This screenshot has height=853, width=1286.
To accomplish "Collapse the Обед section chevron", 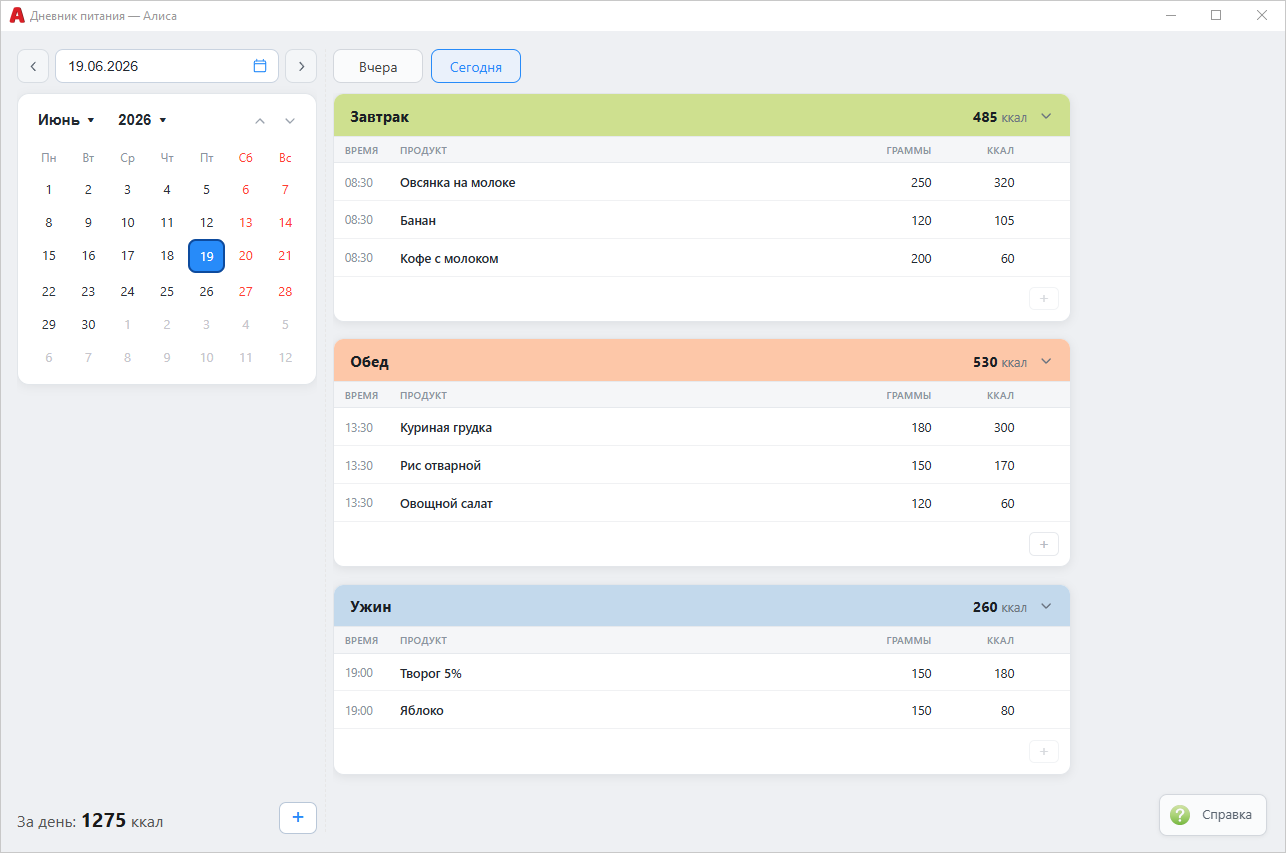I will tap(1046, 361).
